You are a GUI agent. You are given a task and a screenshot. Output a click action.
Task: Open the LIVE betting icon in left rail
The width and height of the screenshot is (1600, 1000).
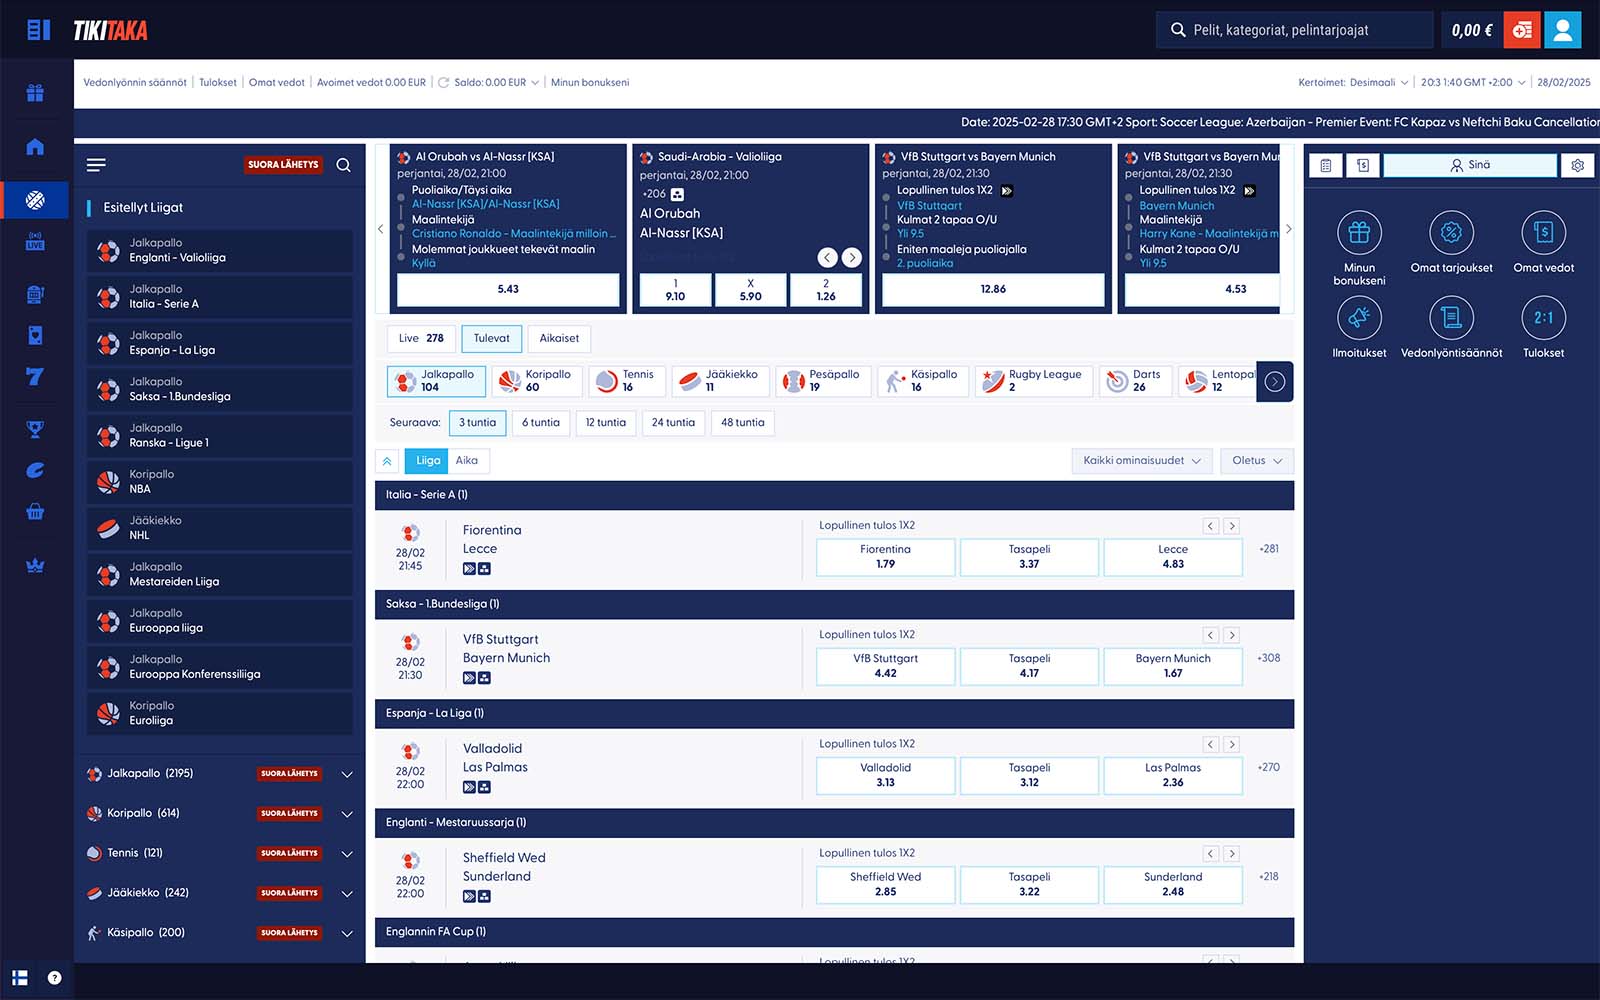pos(35,241)
